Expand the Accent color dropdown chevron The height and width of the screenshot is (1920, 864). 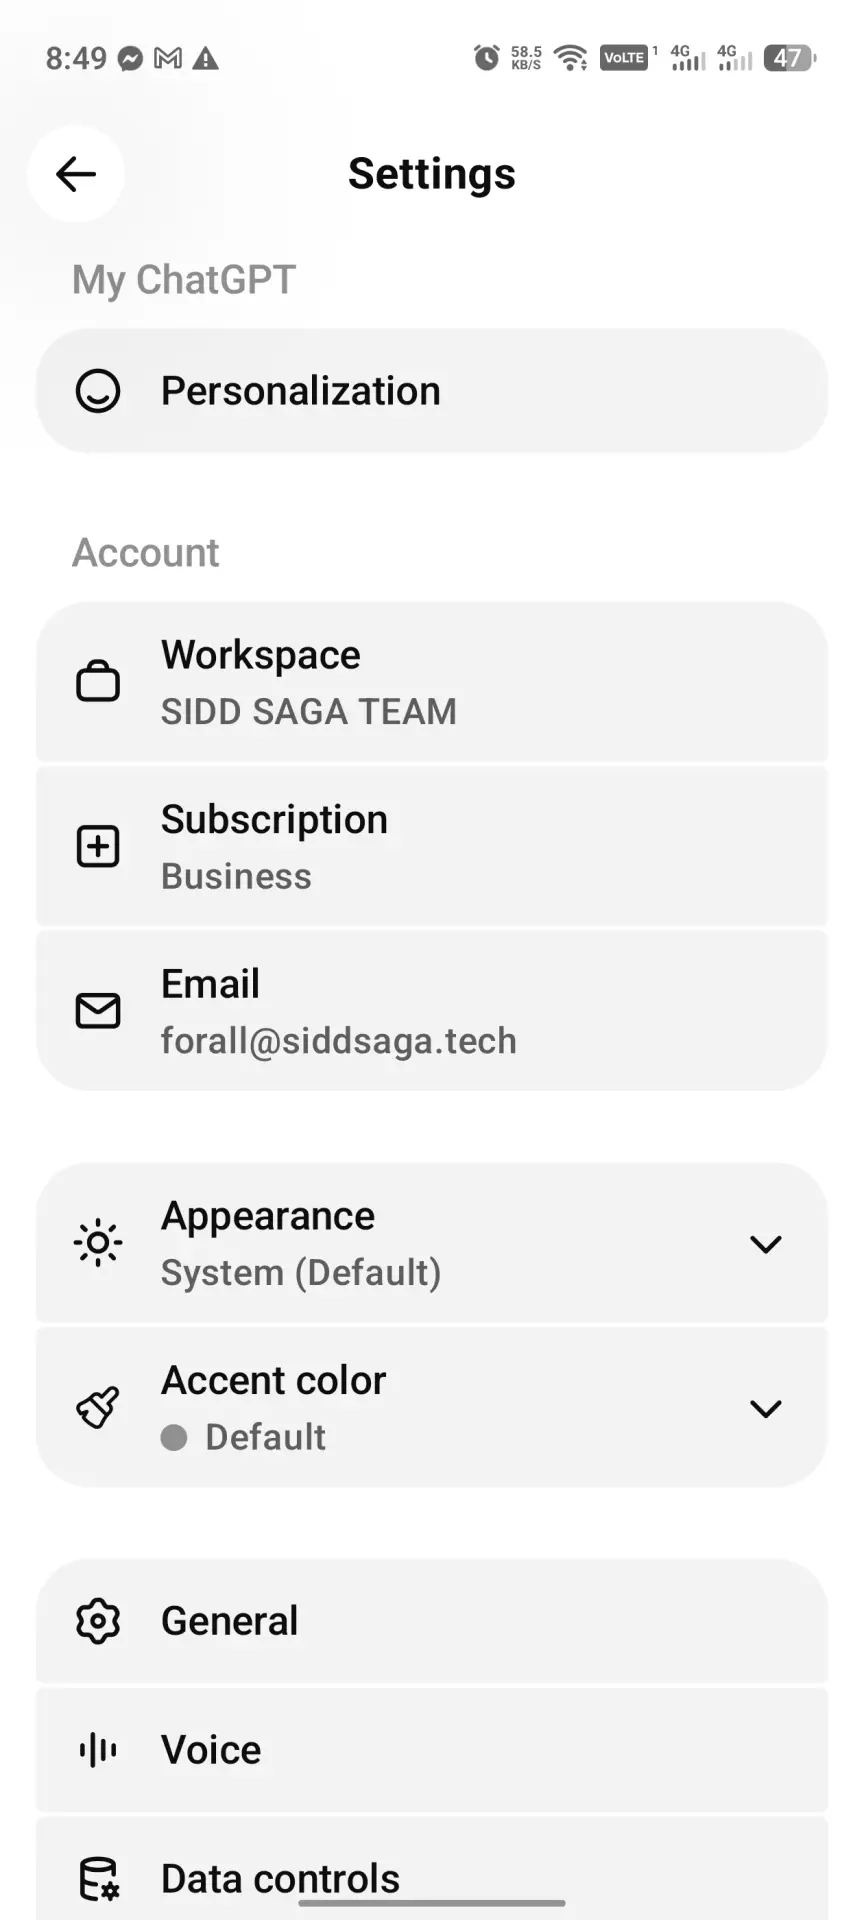[766, 1409]
